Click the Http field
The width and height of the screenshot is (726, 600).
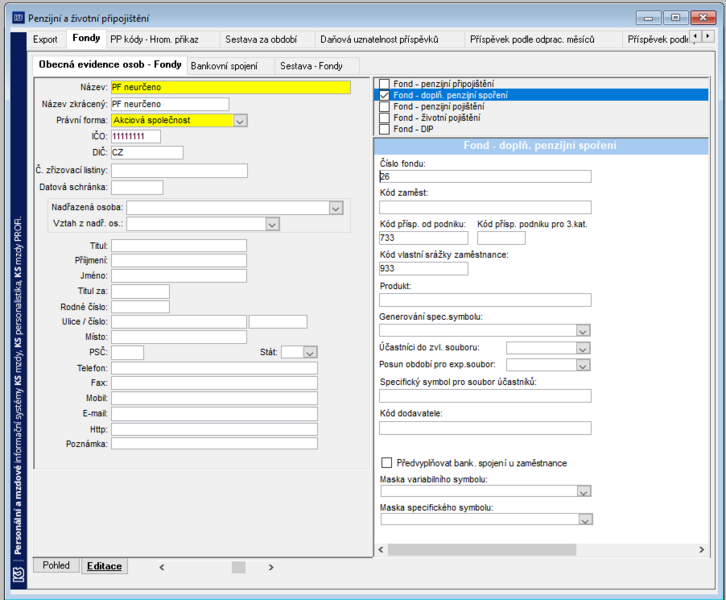[214, 429]
